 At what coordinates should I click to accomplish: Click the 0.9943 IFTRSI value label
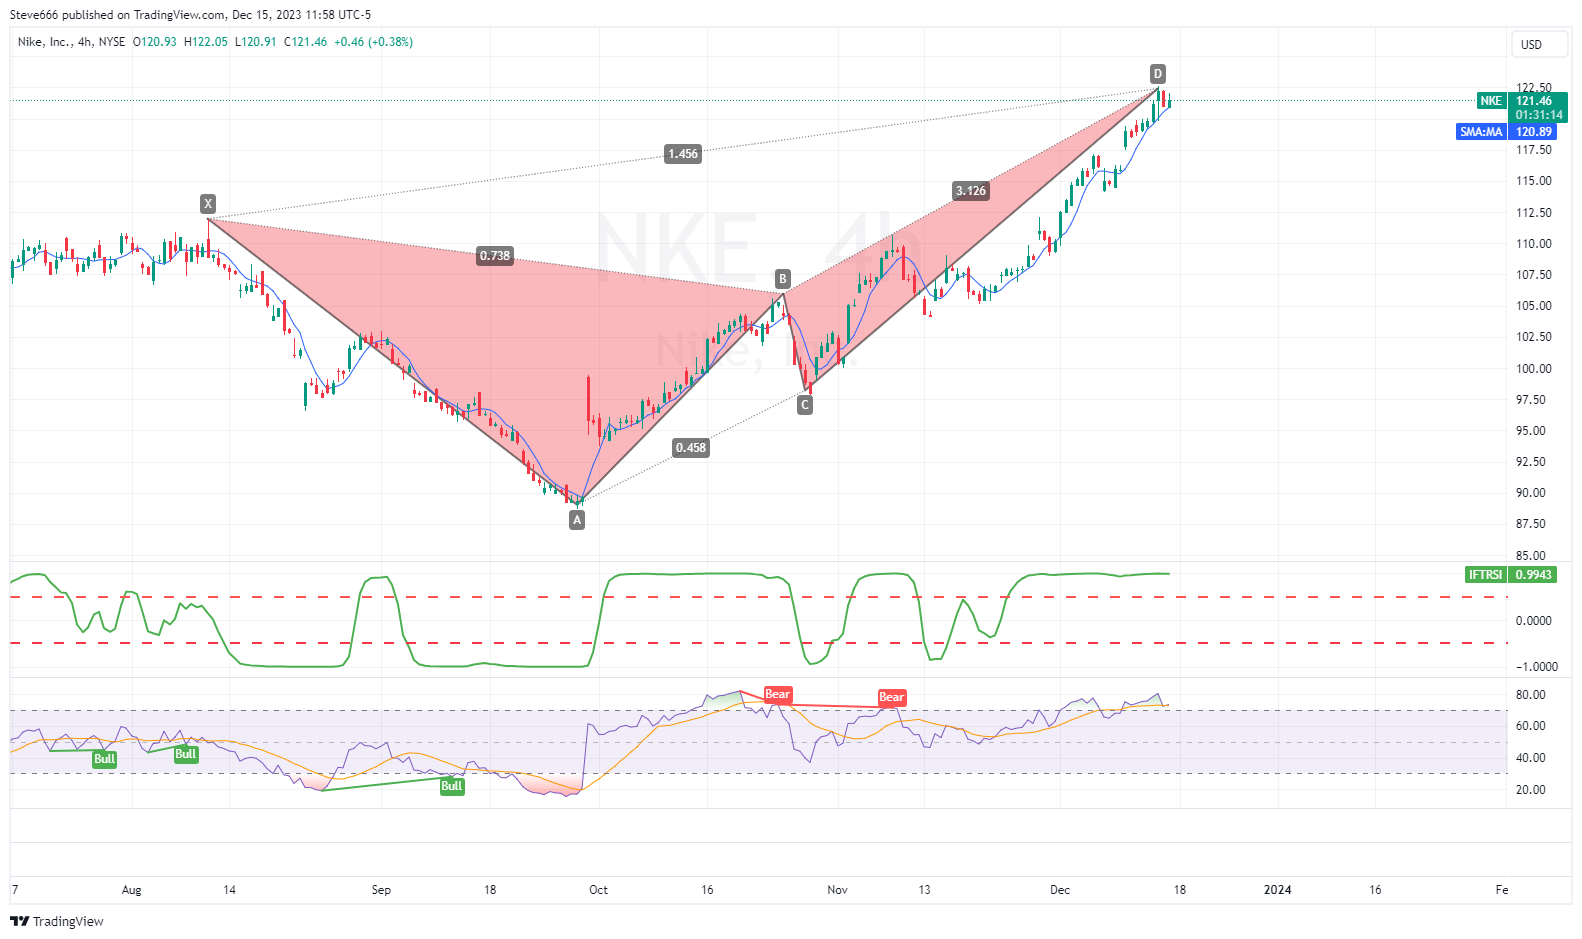(x=1534, y=575)
